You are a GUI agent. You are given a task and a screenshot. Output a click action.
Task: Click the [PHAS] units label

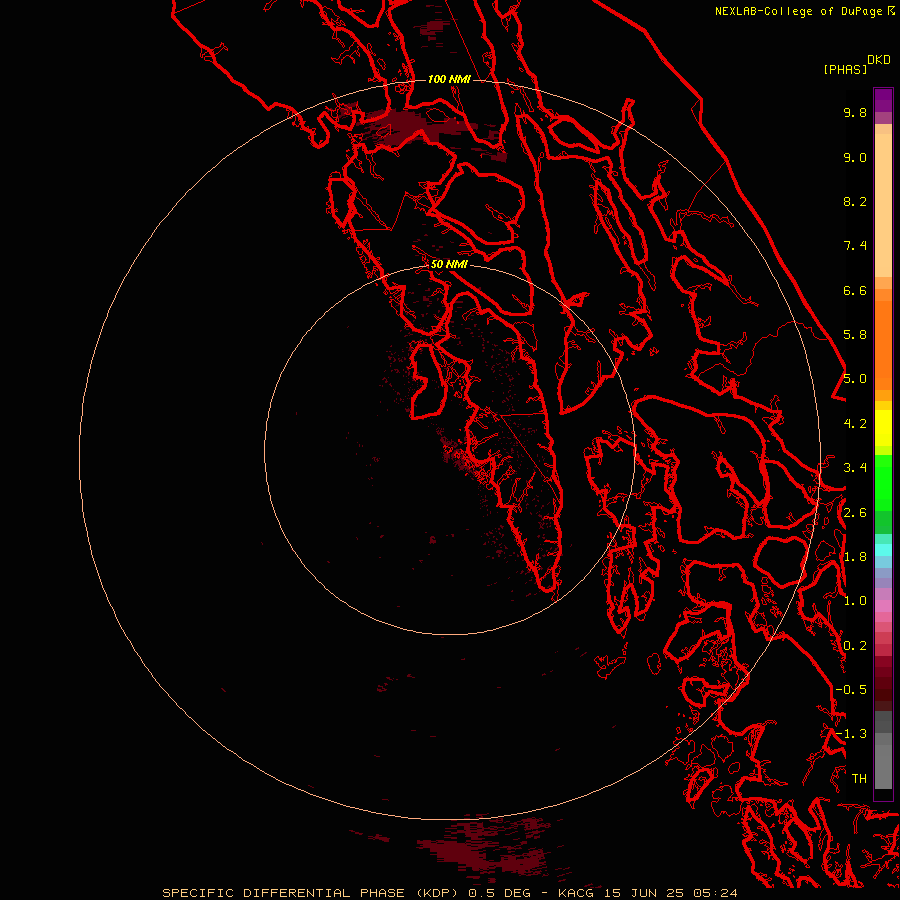(x=845, y=70)
